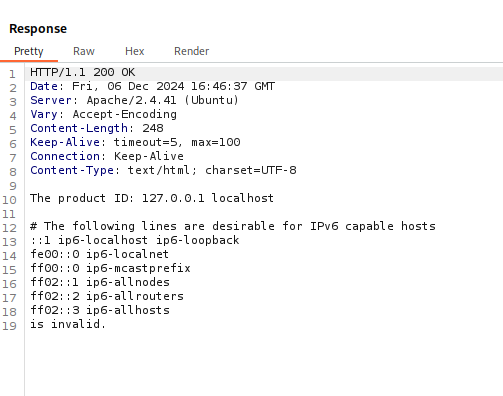Click the 'The product ID' line
Screen dimensions: 503x396
tap(152, 198)
